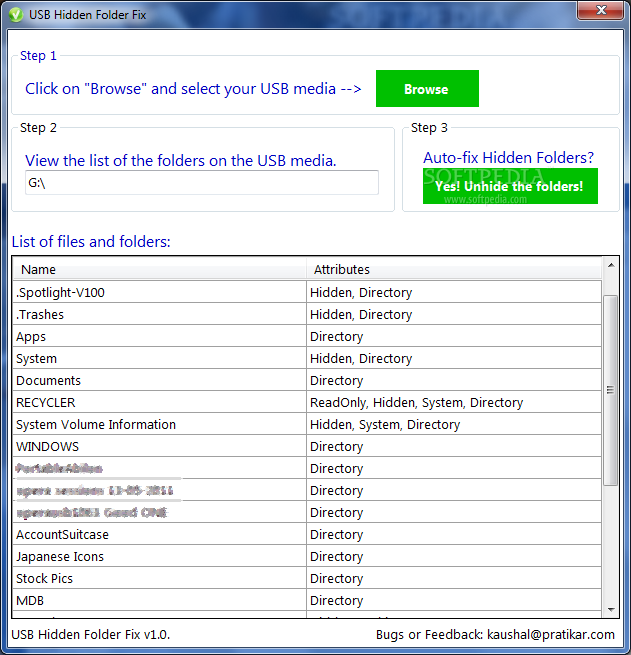Click the 'List of files and folders:' label
This screenshot has height=655, width=631.
91,241
